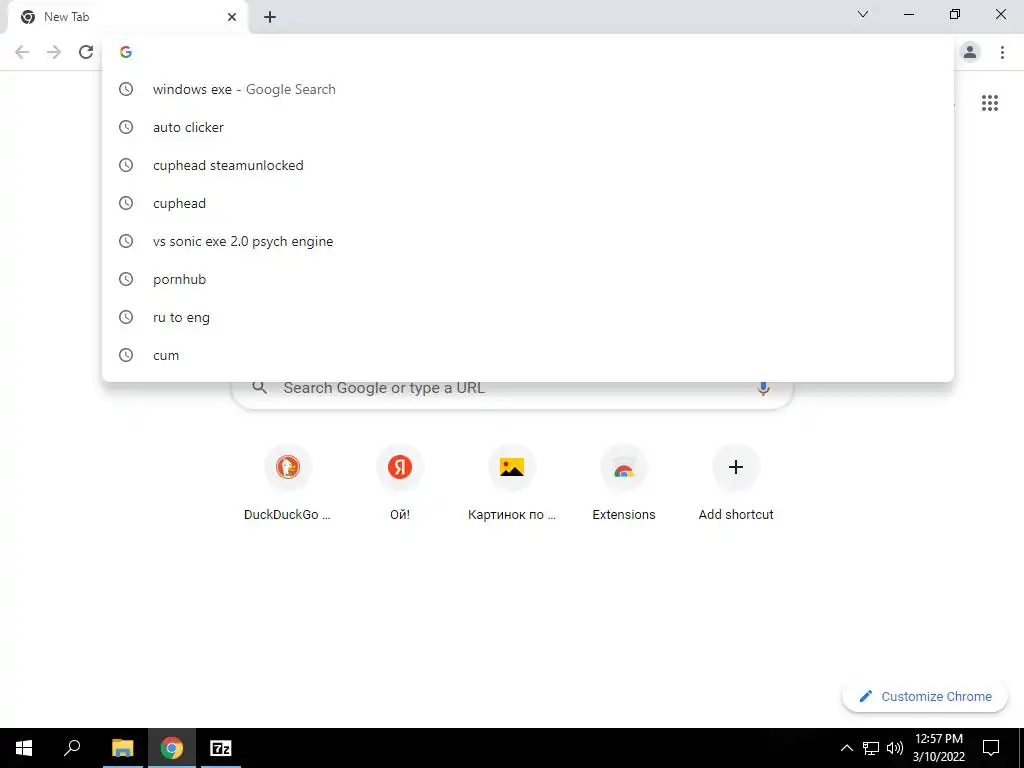Click the browser forward arrow
The width and height of the screenshot is (1024, 768).
tap(54, 52)
